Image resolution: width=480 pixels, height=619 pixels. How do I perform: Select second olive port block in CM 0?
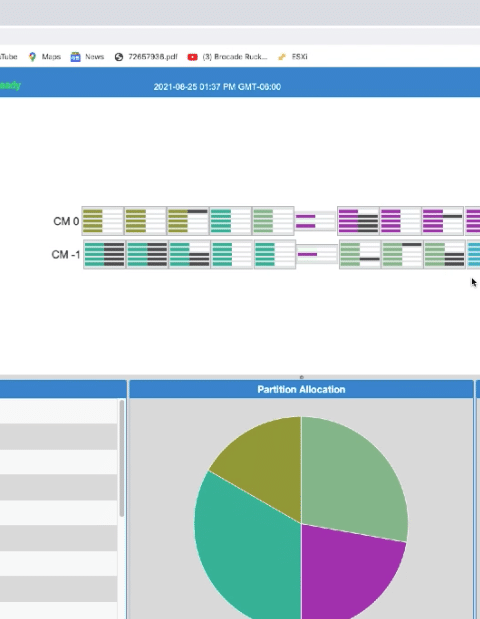point(145,221)
